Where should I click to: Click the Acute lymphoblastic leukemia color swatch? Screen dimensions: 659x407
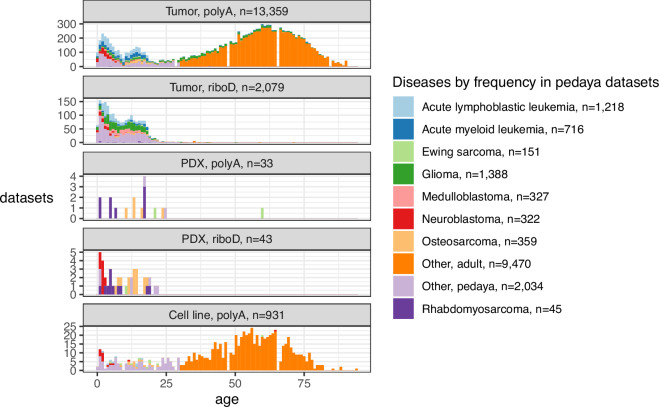coord(403,107)
